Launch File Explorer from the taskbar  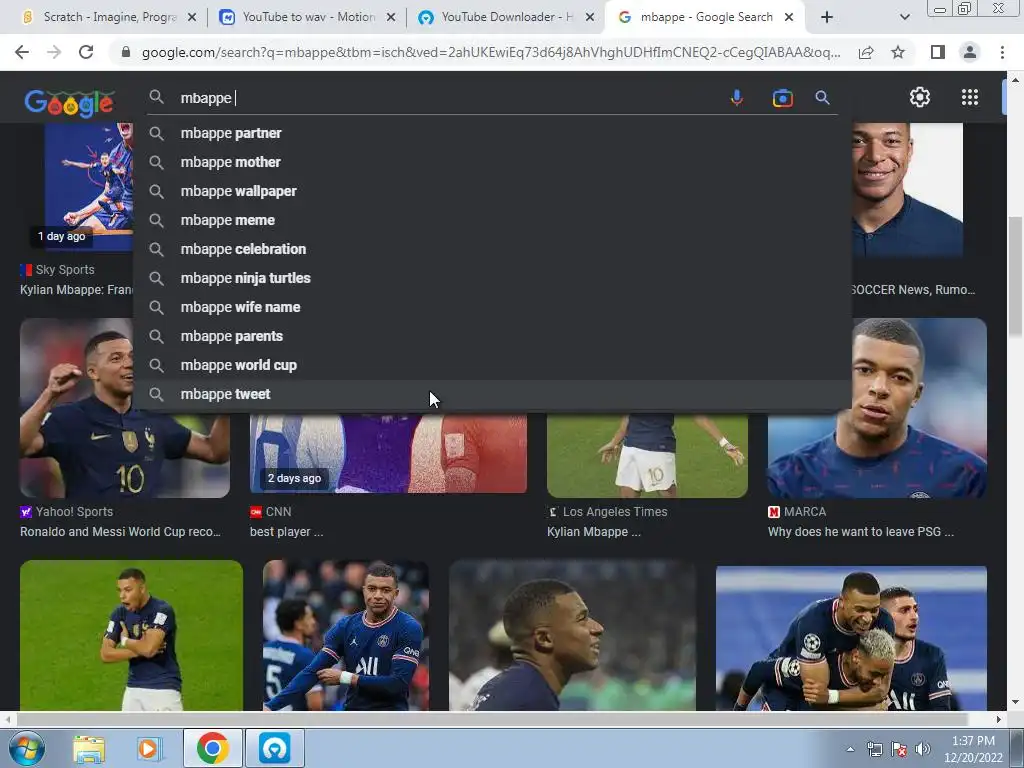coord(89,748)
